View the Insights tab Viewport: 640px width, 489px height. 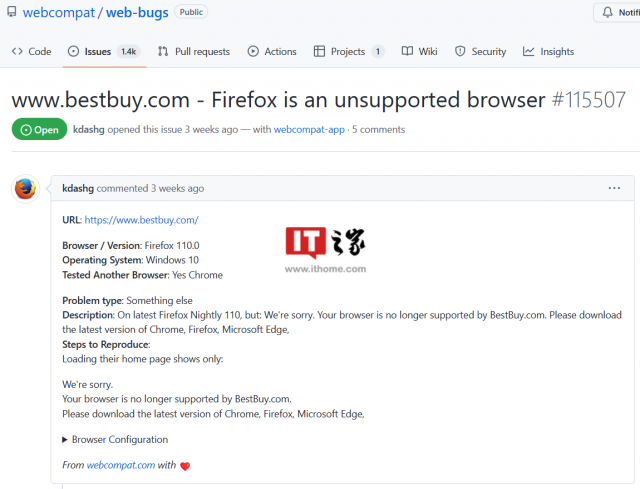tap(548, 51)
